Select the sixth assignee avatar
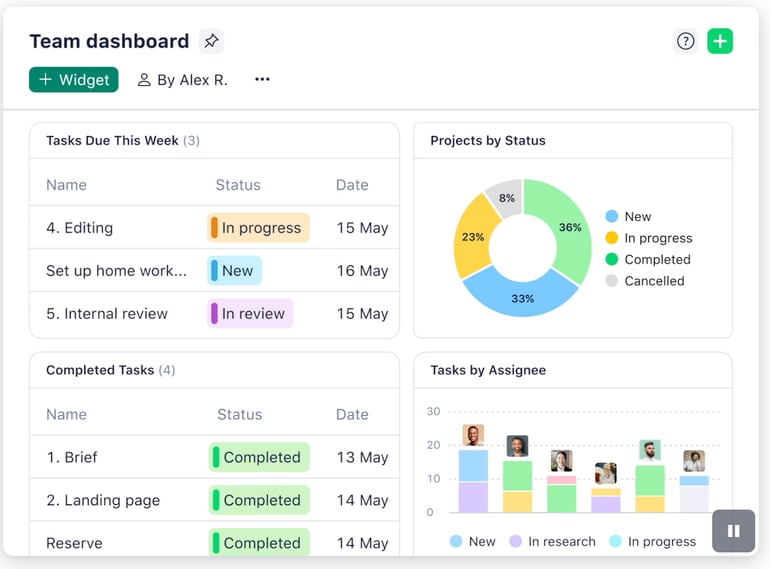The width and height of the screenshot is (770, 569). tap(694, 461)
